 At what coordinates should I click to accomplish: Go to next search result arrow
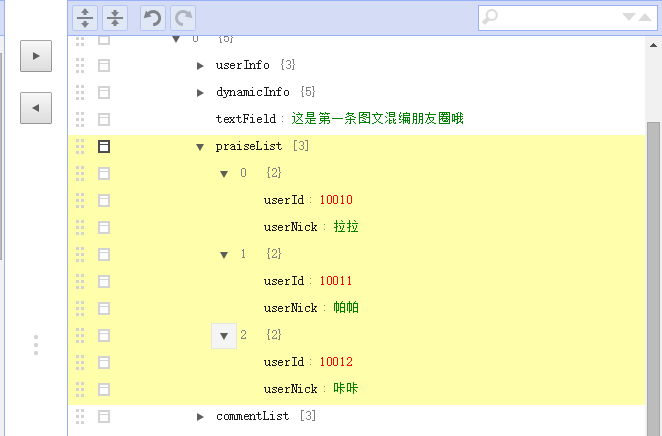[629, 17]
